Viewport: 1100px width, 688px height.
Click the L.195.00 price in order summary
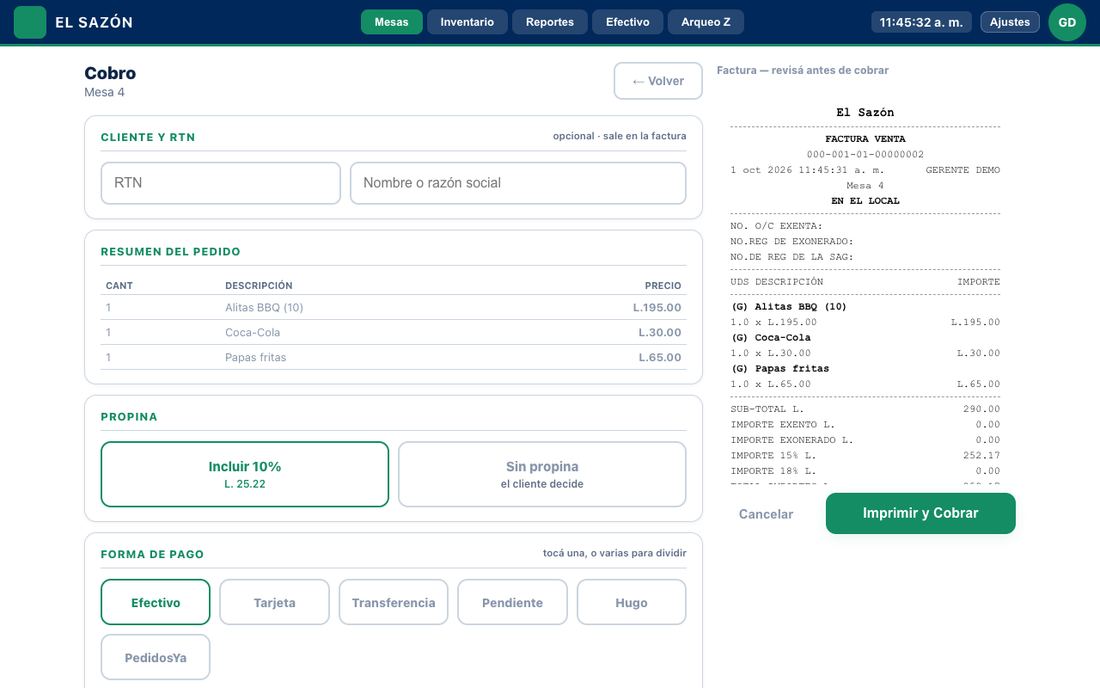point(657,307)
